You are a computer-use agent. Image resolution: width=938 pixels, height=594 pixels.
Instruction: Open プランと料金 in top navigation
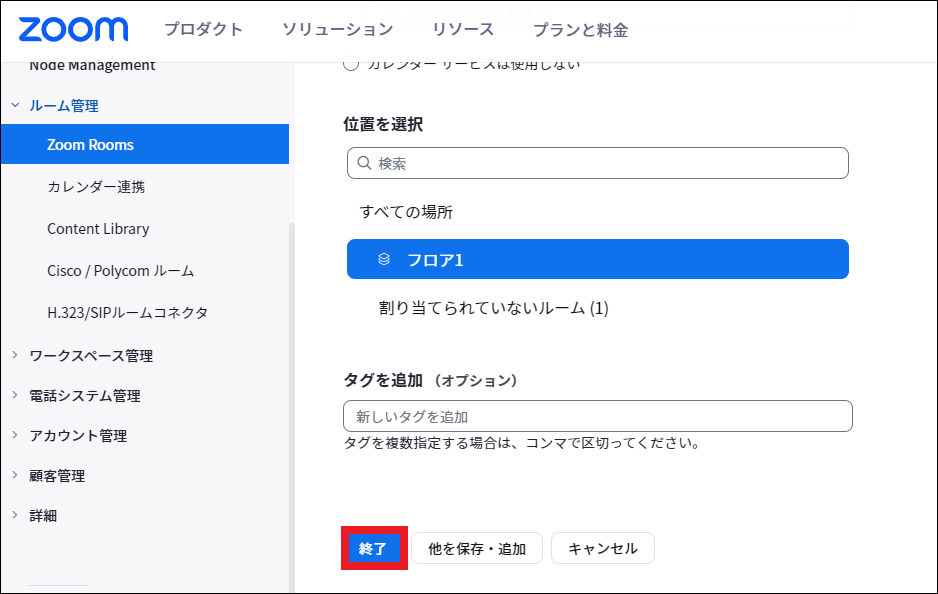pyautogui.click(x=580, y=29)
